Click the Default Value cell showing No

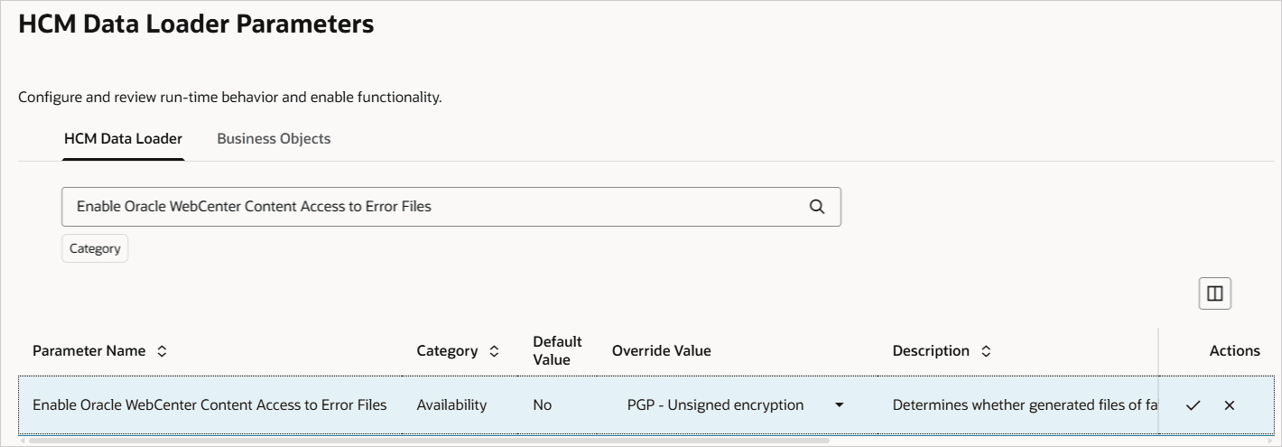(542, 405)
